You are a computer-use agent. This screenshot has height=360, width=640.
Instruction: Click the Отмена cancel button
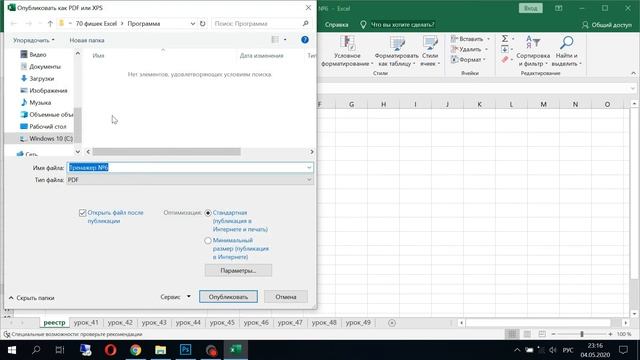tap(286, 297)
